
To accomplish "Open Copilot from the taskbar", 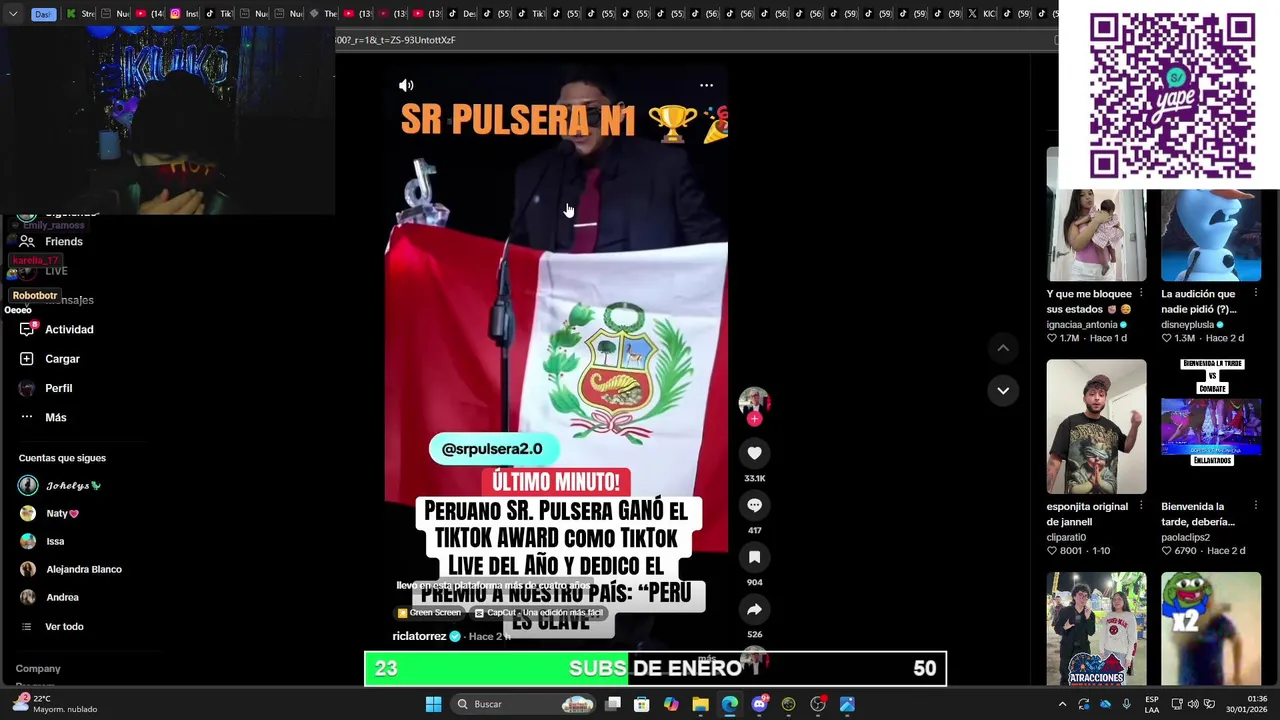I will pos(671,704).
